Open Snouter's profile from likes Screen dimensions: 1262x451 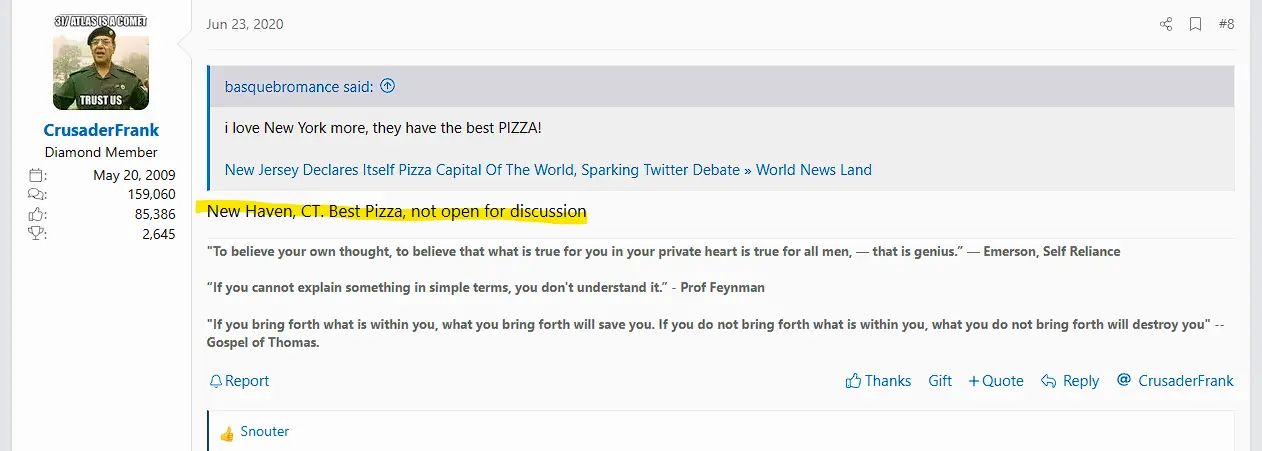tap(265, 432)
